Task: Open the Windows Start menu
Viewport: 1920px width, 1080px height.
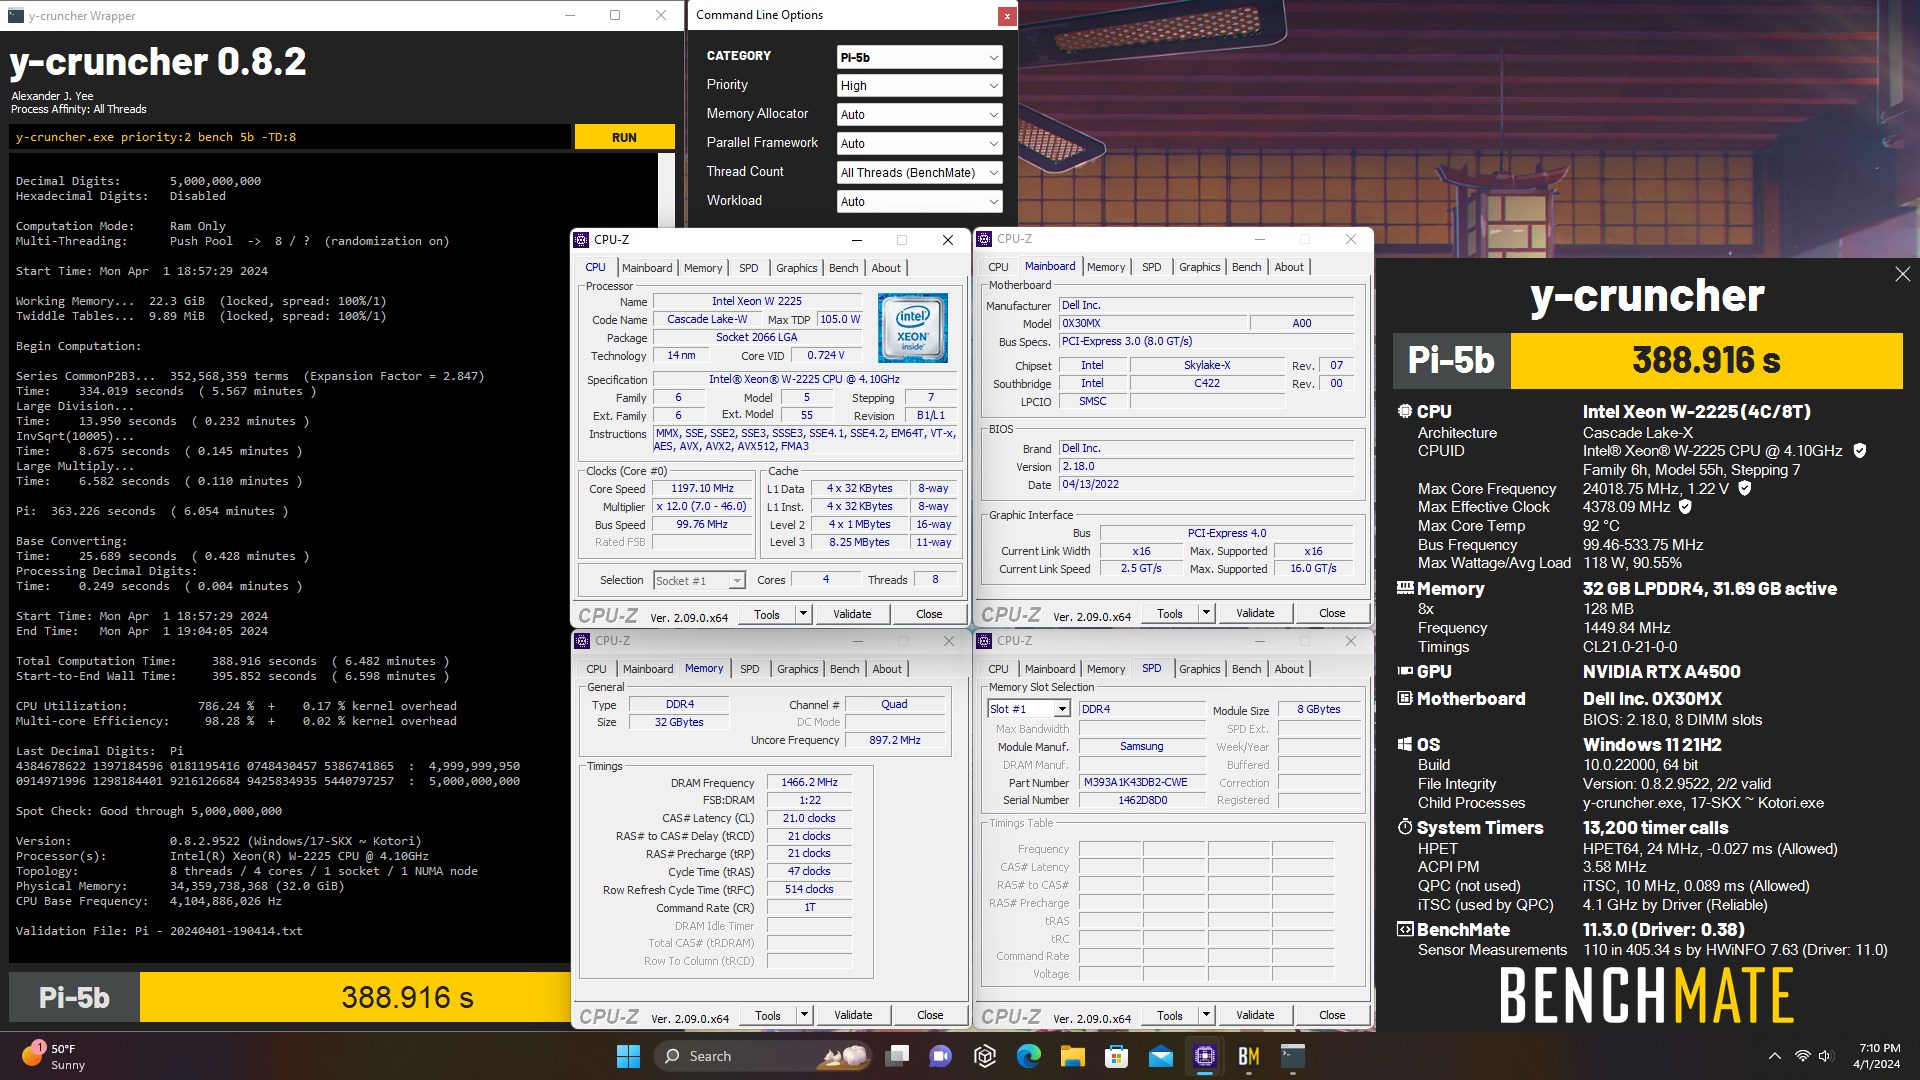Action: (628, 1056)
